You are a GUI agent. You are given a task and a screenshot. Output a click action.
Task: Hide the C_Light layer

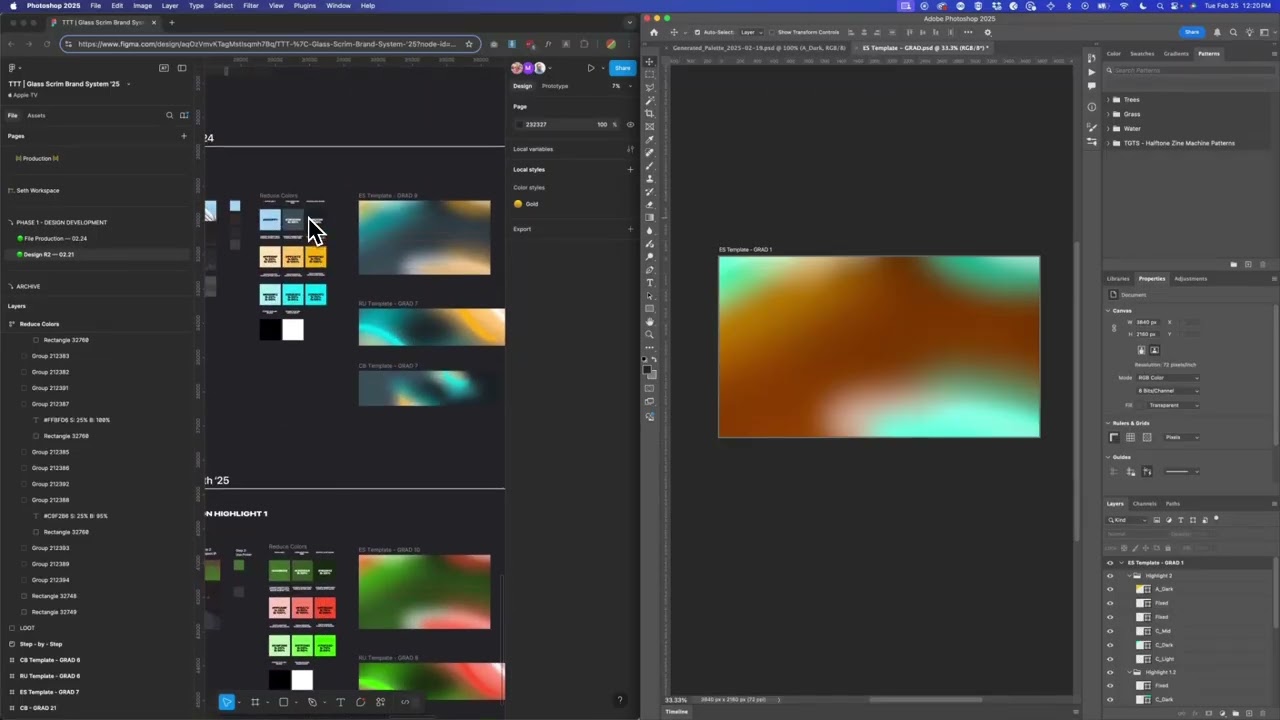click(x=1110, y=659)
